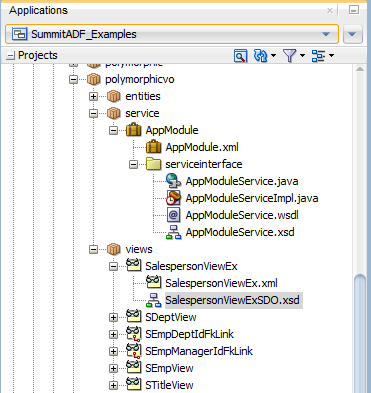Collapse the views package node
The image size is (371, 393).
pyautogui.click(x=93, y=249)
